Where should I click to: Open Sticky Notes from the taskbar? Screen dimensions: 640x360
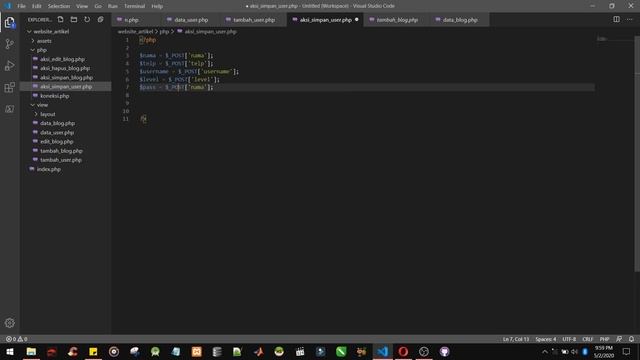(x=93, y=351)
